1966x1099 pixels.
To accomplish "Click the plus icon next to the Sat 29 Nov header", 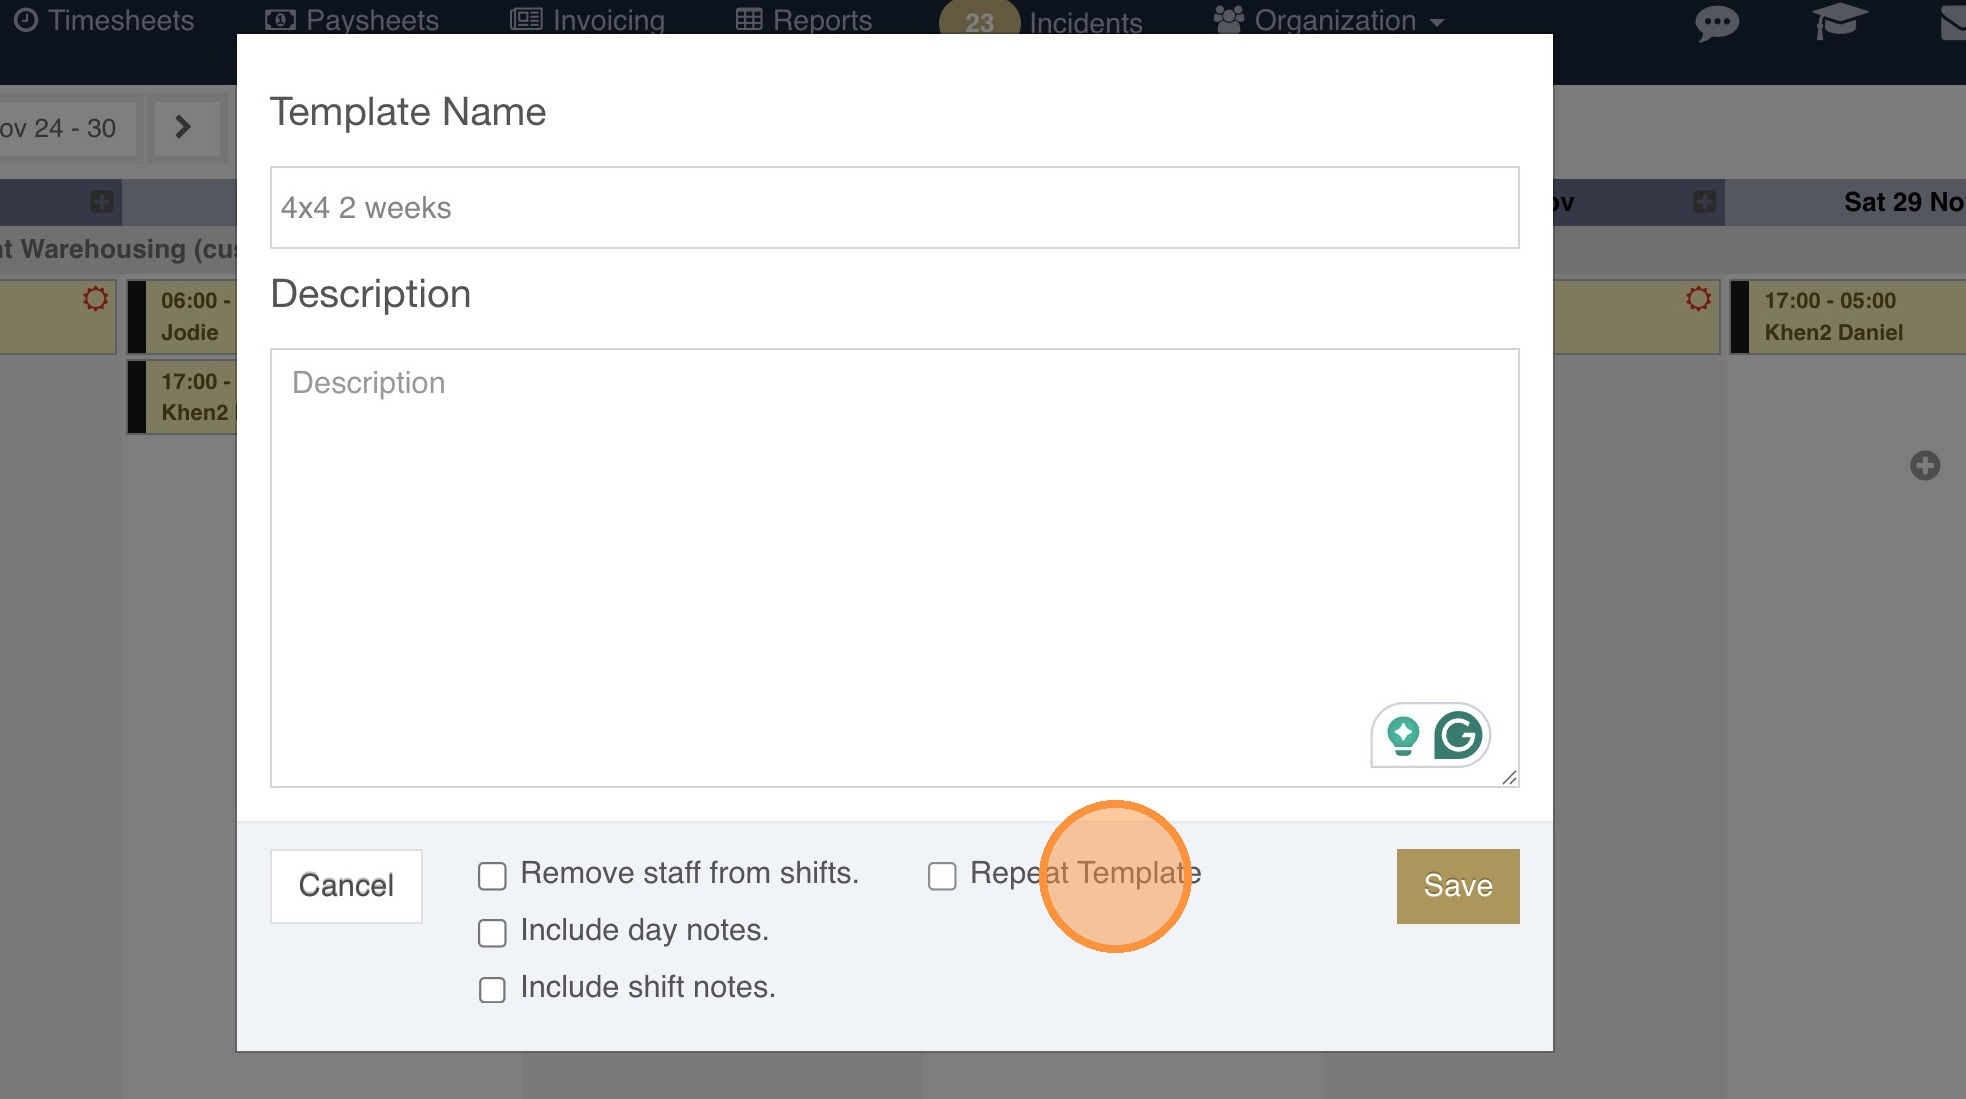I will [x=1704, y=202].
